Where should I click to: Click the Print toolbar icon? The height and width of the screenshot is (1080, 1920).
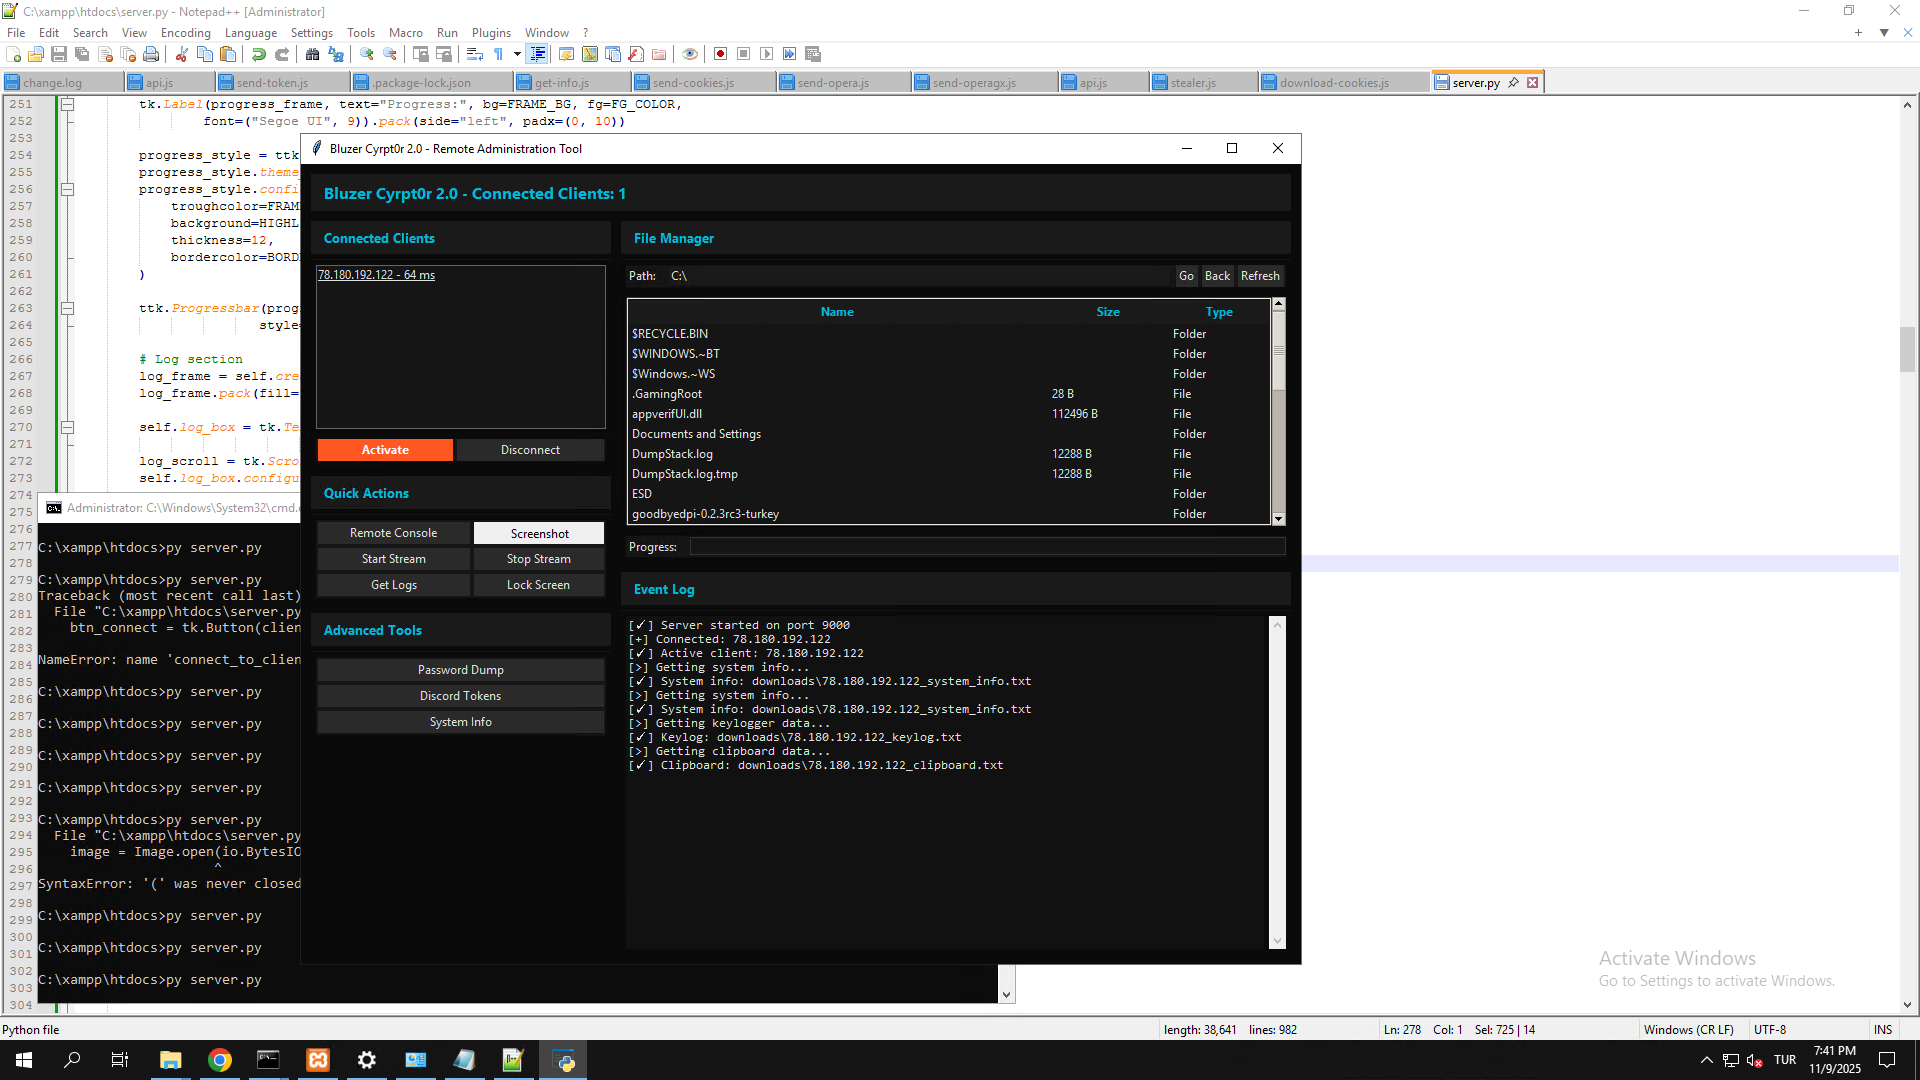pyautogui.click(x=151, y=54)
